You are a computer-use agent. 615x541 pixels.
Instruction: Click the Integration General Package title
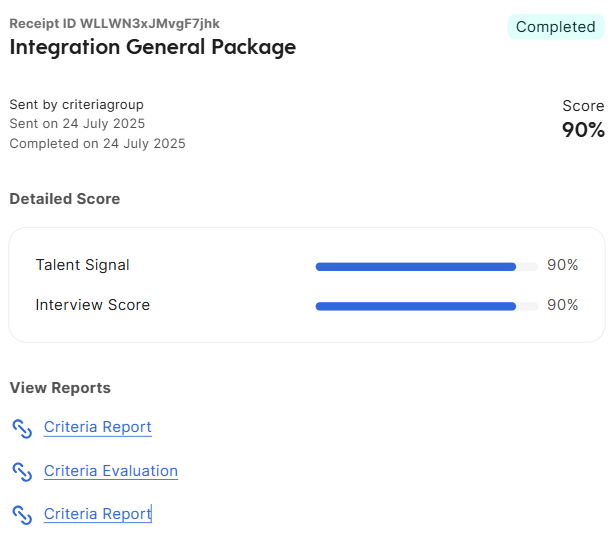click(x=153, y=47)
